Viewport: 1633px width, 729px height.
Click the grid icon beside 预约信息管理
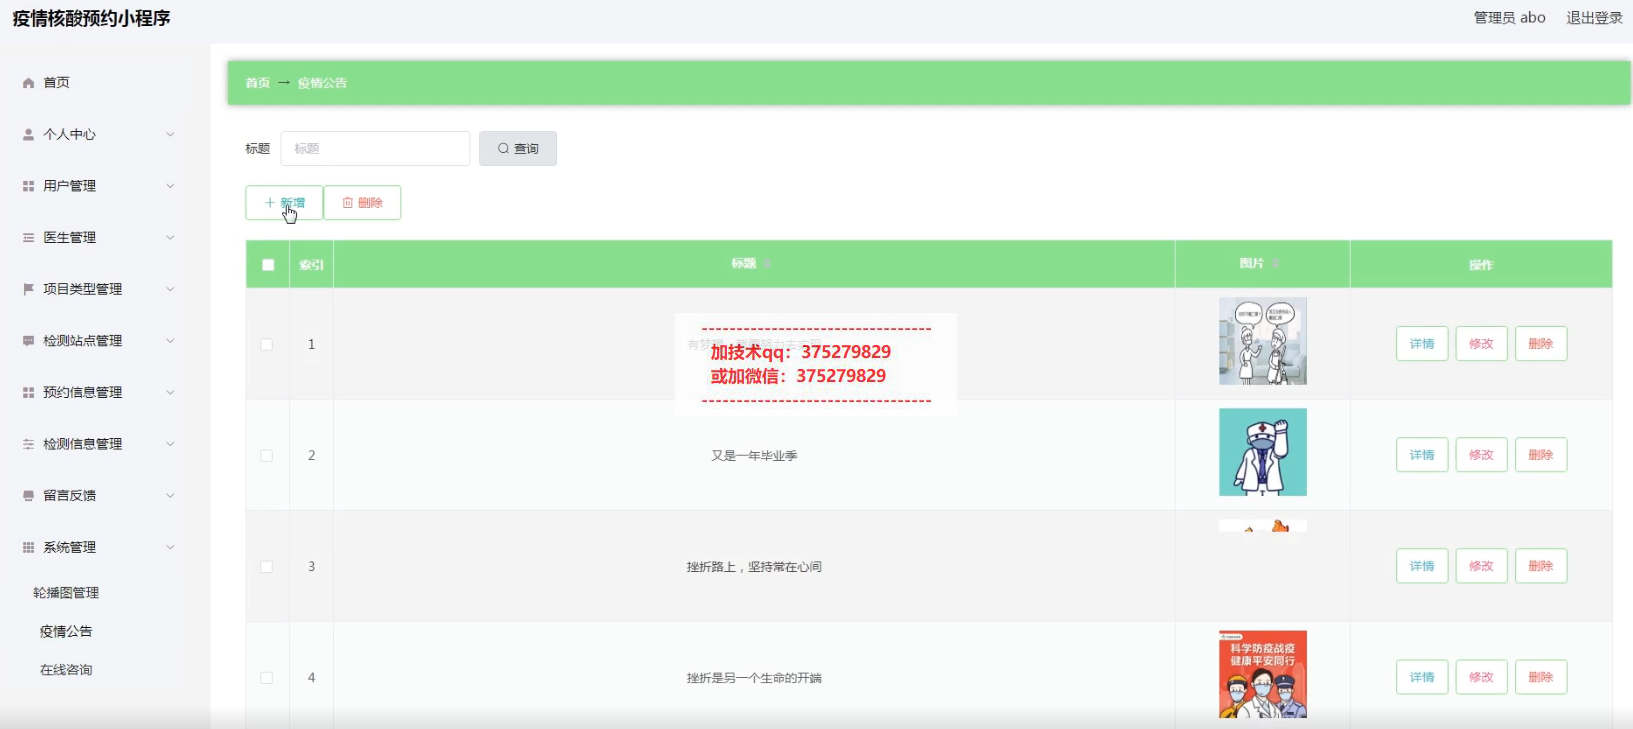pos(28,393)
